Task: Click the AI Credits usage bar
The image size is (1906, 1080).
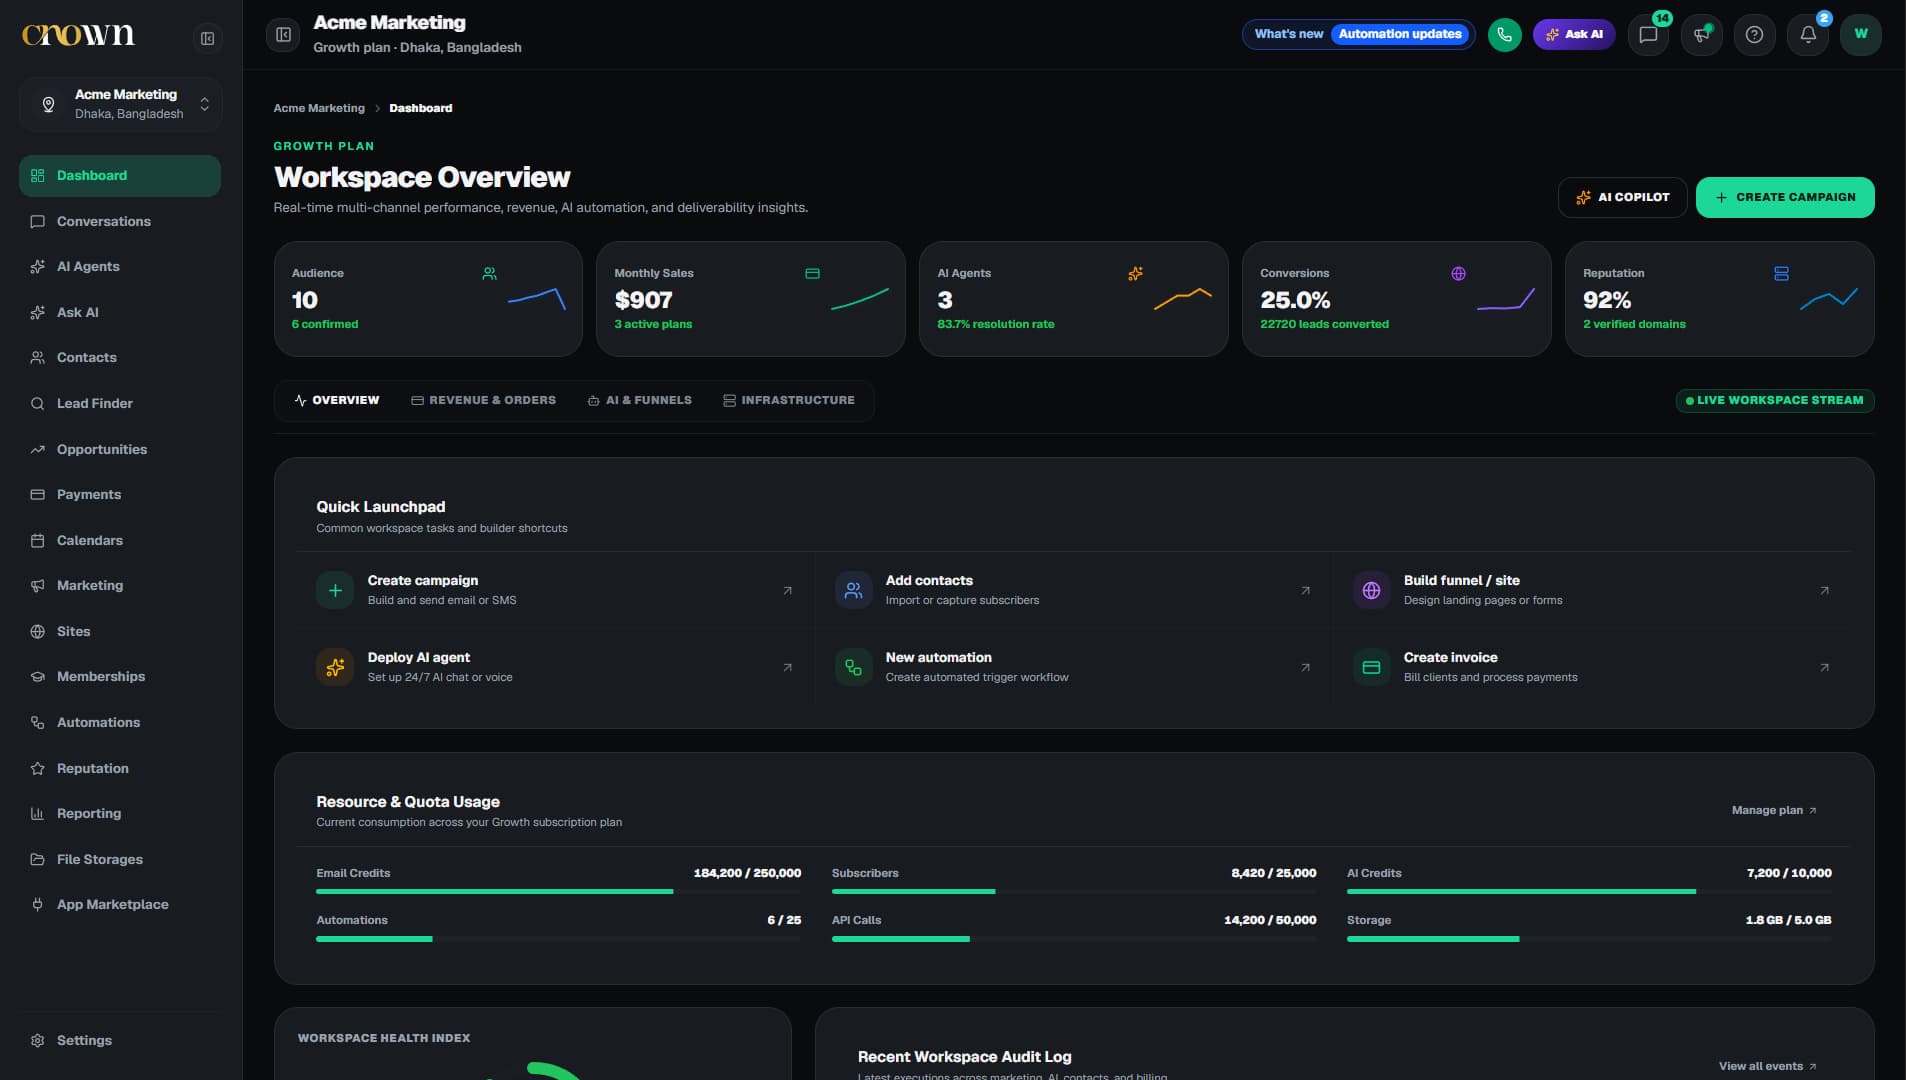Action: tap(1589, 891)
